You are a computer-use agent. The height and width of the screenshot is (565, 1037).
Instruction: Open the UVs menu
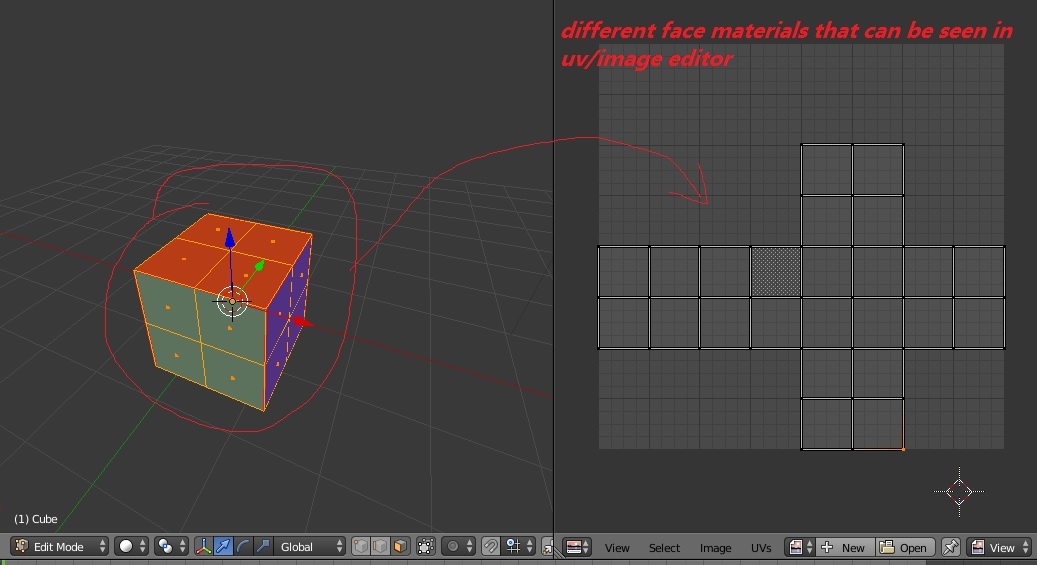click(x=761, y=548)
